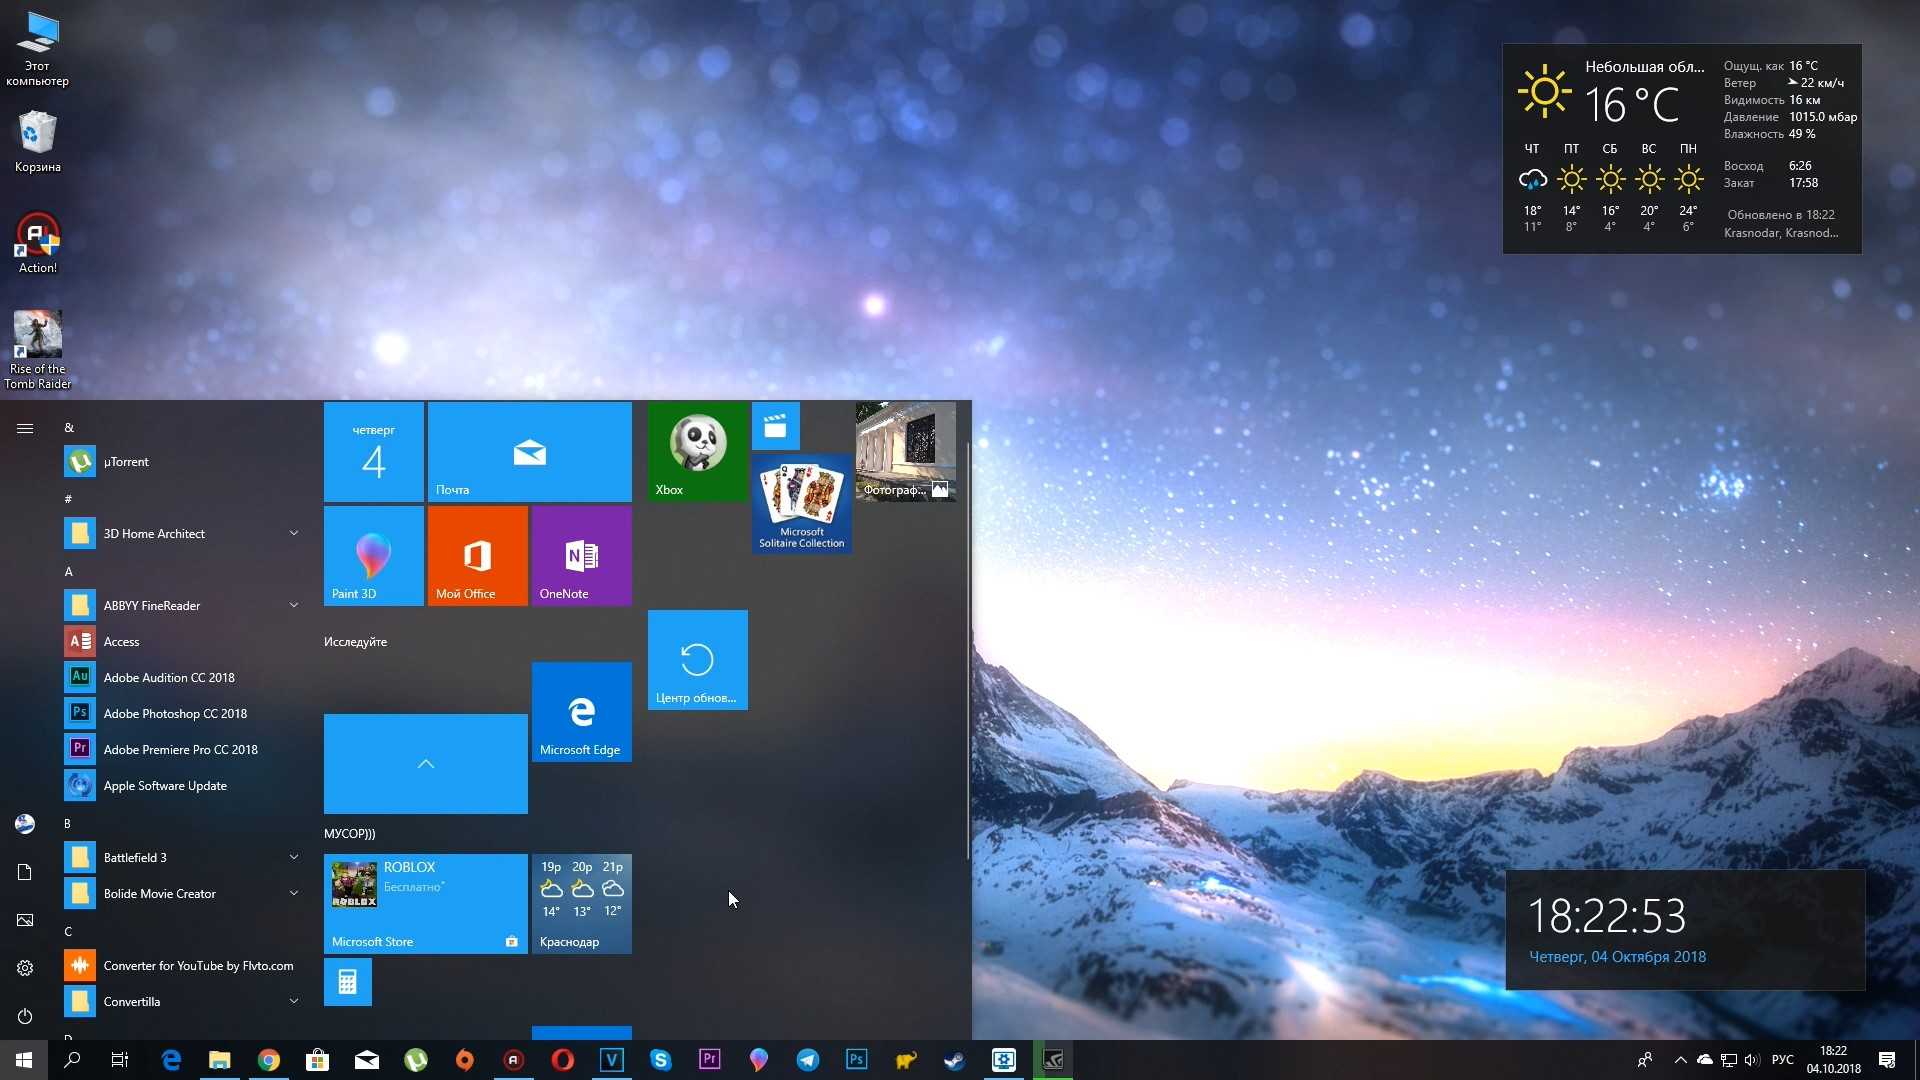Open Microsoft Solitaire Collection tile
This screenshot has width=1920, height=1080.
coord(802,504)
